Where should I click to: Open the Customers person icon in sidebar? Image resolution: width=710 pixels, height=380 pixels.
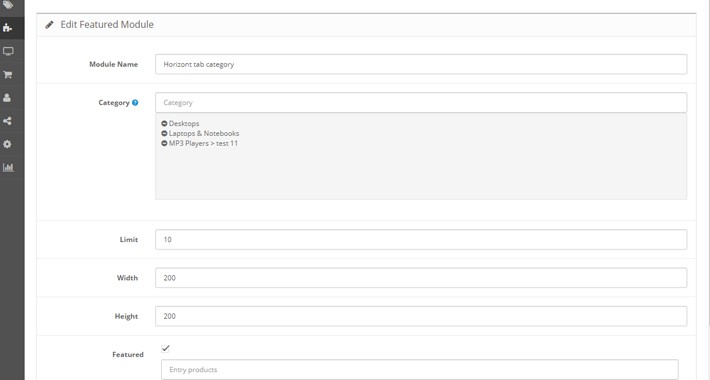coord(7,98)
